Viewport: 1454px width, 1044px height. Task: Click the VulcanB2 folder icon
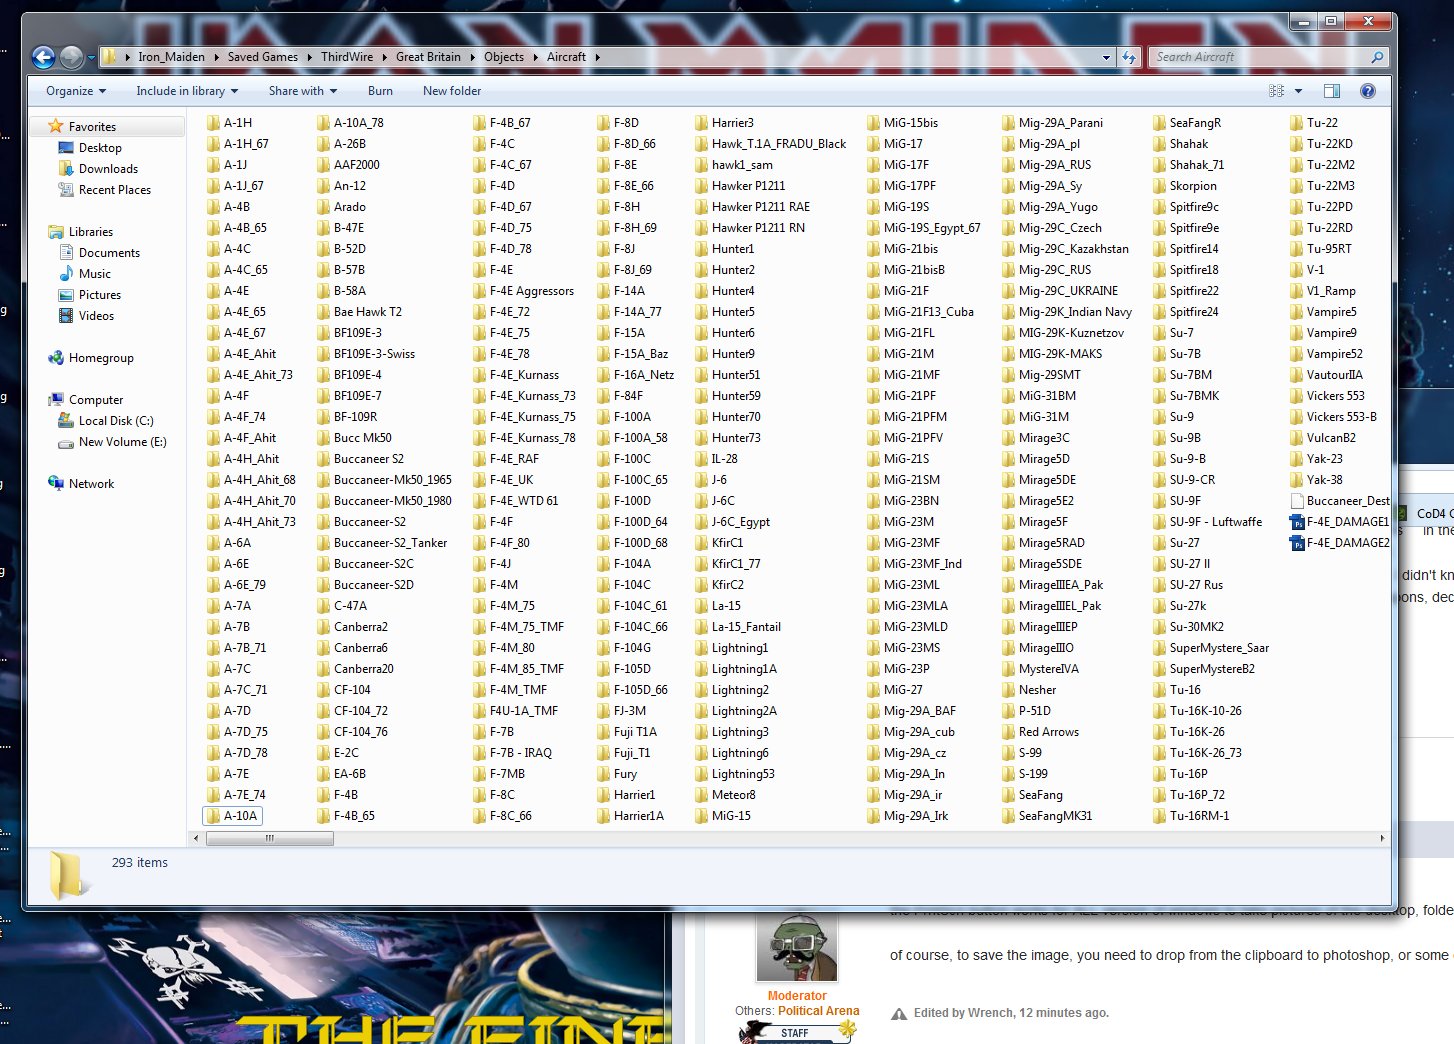[x=1297, y=438]
